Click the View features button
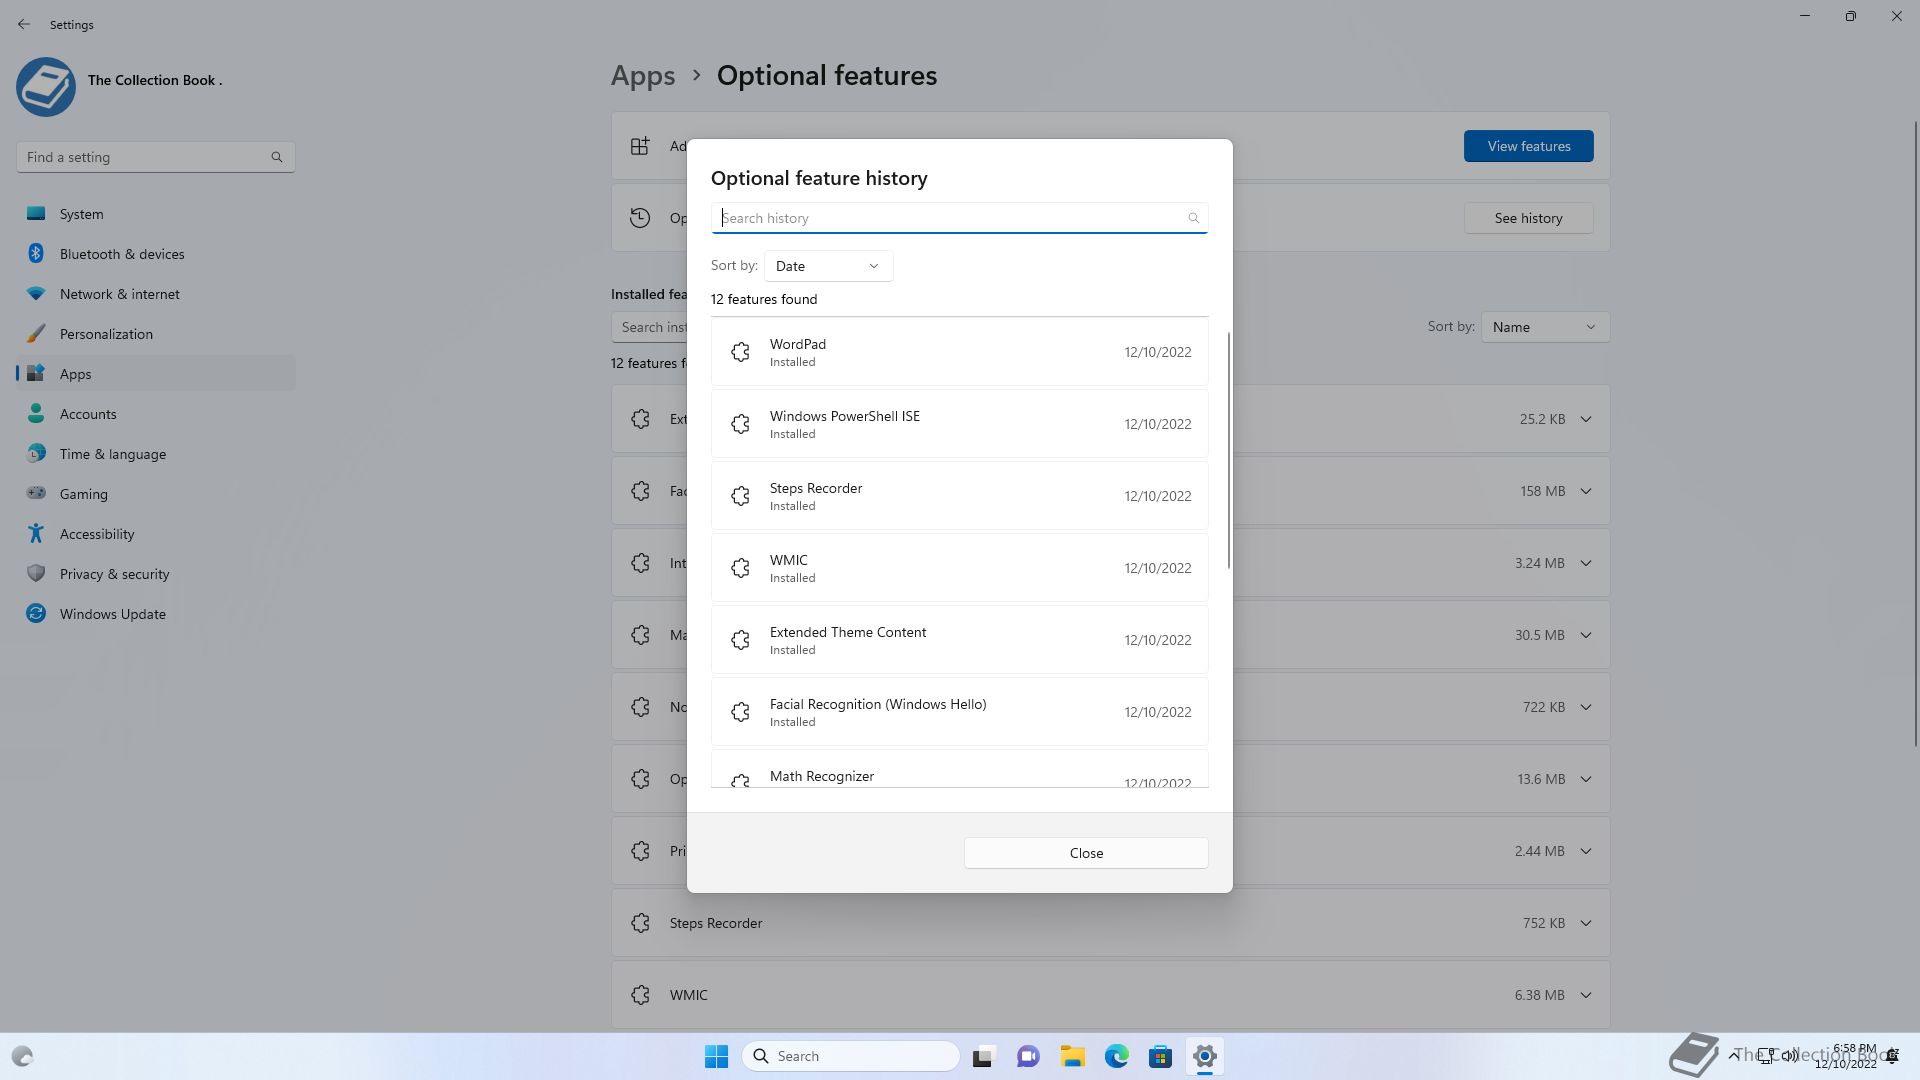Viewport: 1920px width, 1080px height. tap(1528, 146)
